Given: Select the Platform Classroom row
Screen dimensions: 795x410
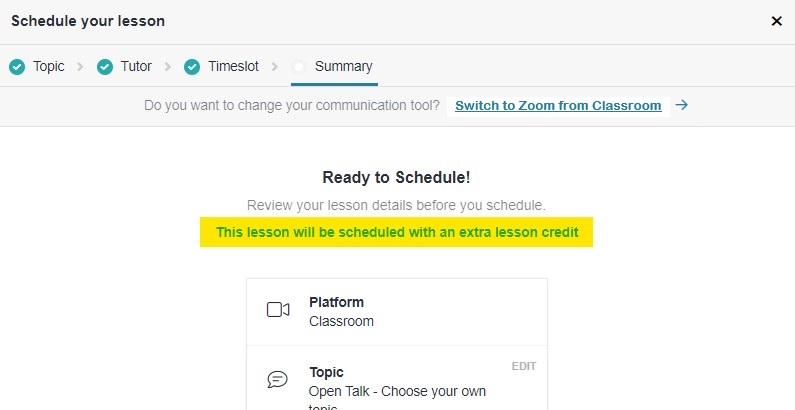Looking at the screenshot, I should coord(396,311).
